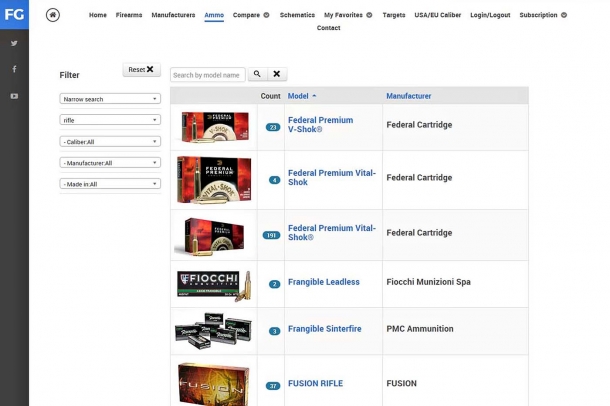Open the Manufacturers menu item
The image size is (610, 406).
[173, 15]
